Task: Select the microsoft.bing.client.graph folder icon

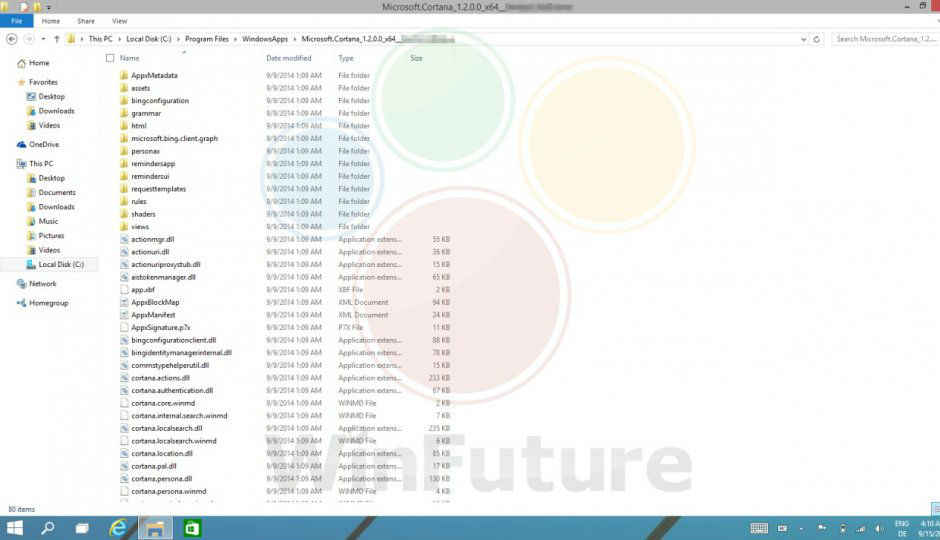Action: pyautogui.click(x=124, y=138)
